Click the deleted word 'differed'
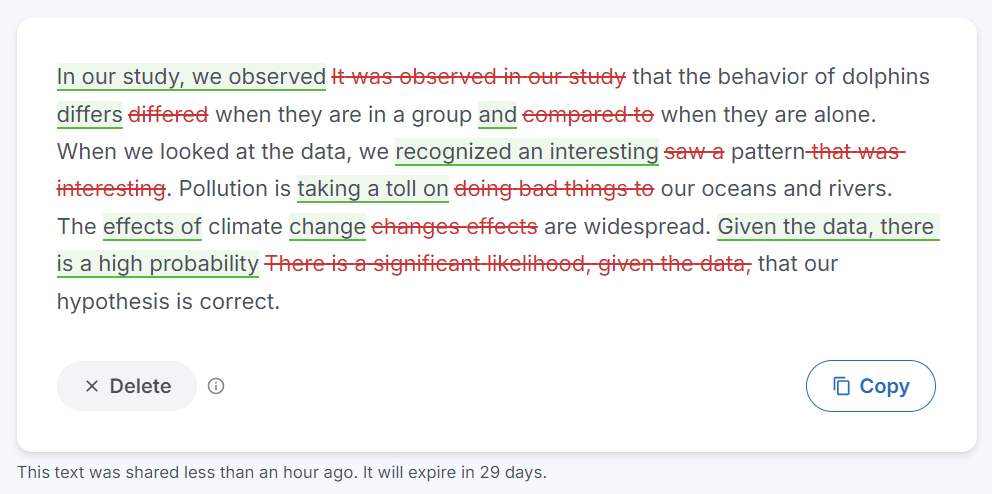Viewport: 992px width, 494px height. coord(168,115)
